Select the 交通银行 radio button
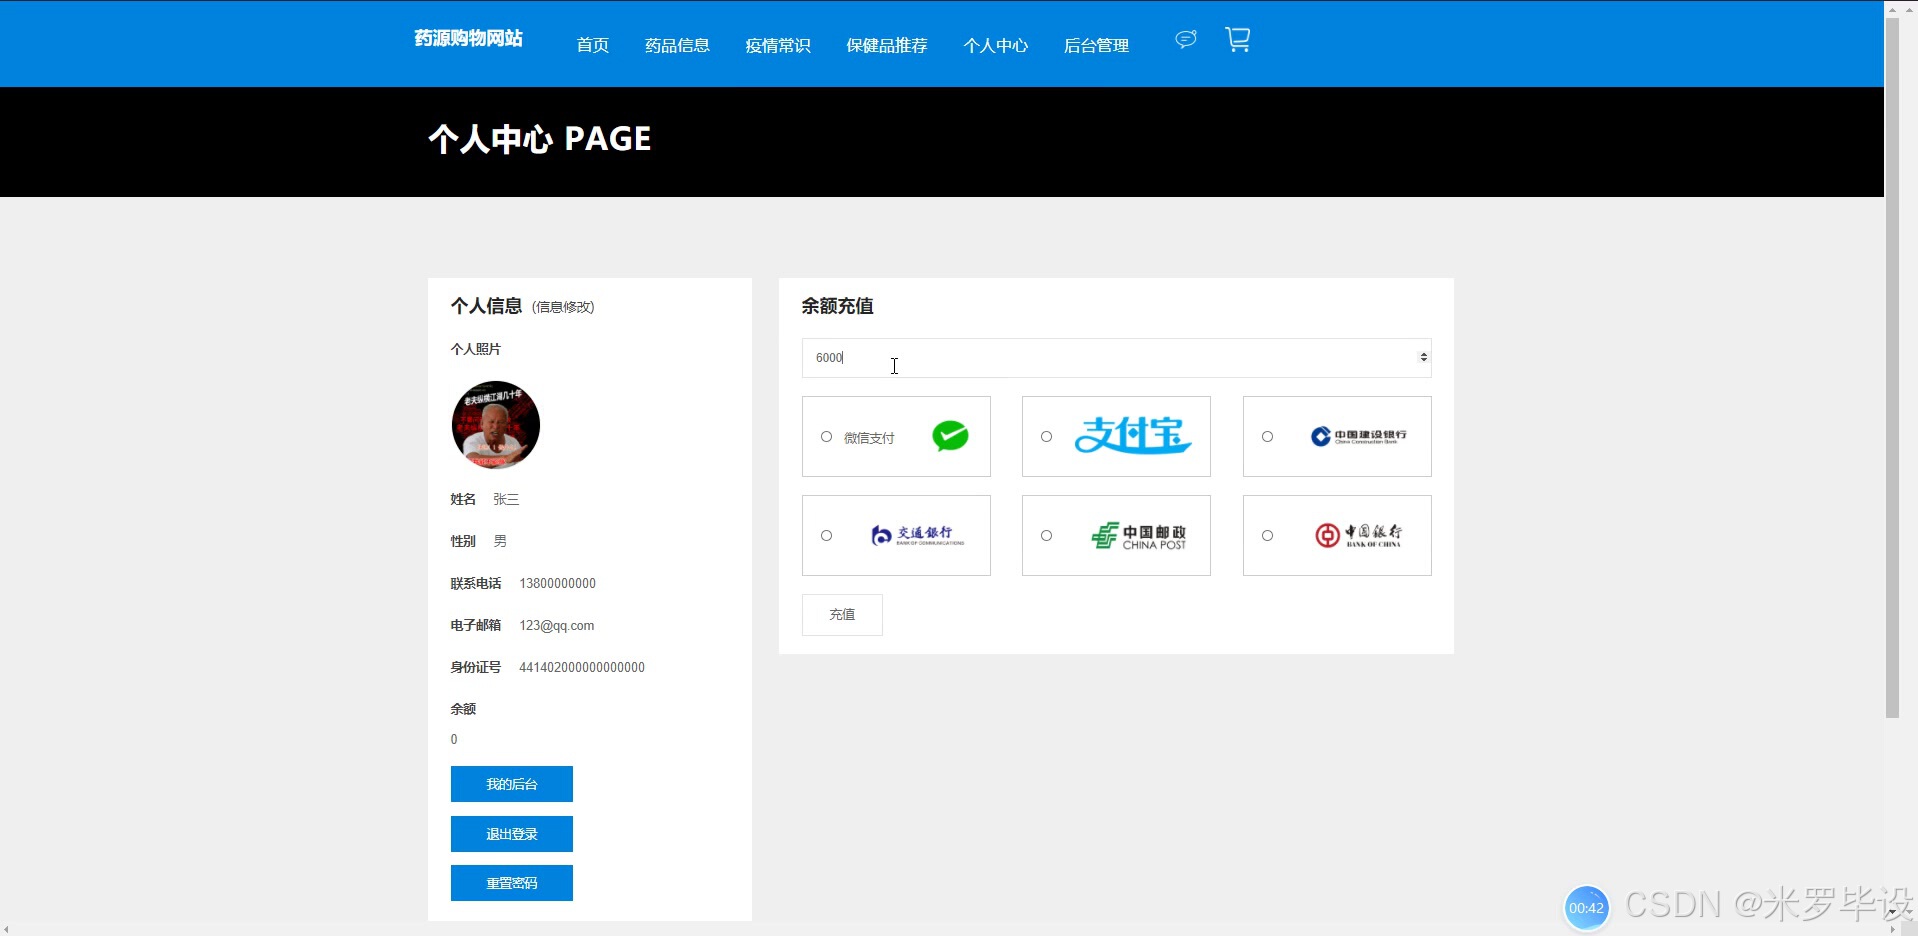Screen dimensions: 1918x936 pyautogui.click(x=826, y=536)
